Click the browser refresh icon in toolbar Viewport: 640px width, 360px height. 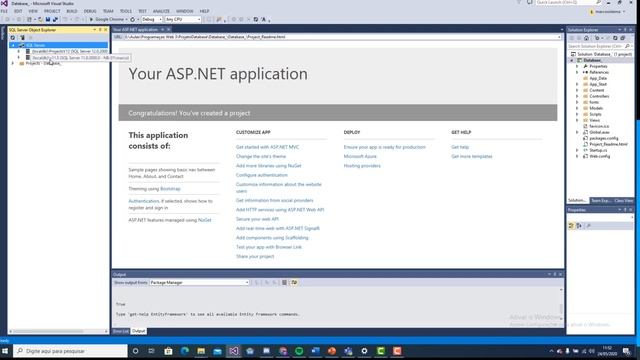tap(132, 19)
